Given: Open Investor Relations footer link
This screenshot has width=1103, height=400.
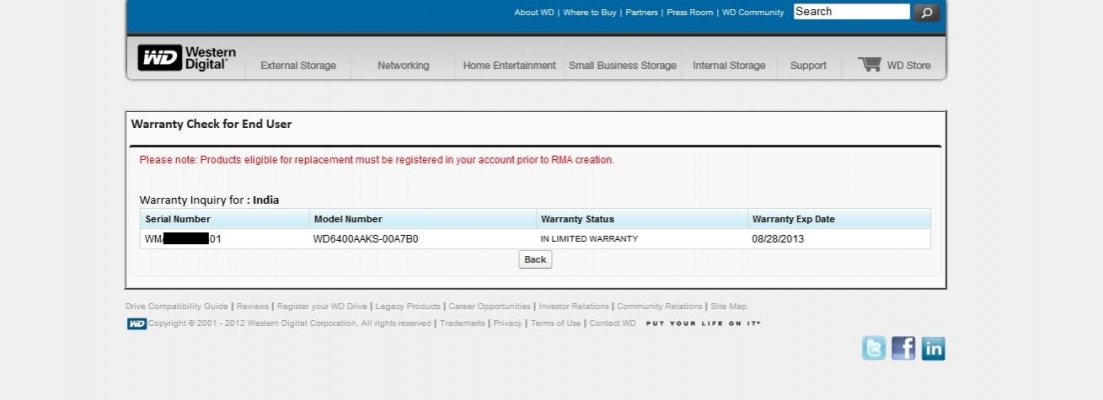Looking at the screenshot, I should [x=574, y=307].
